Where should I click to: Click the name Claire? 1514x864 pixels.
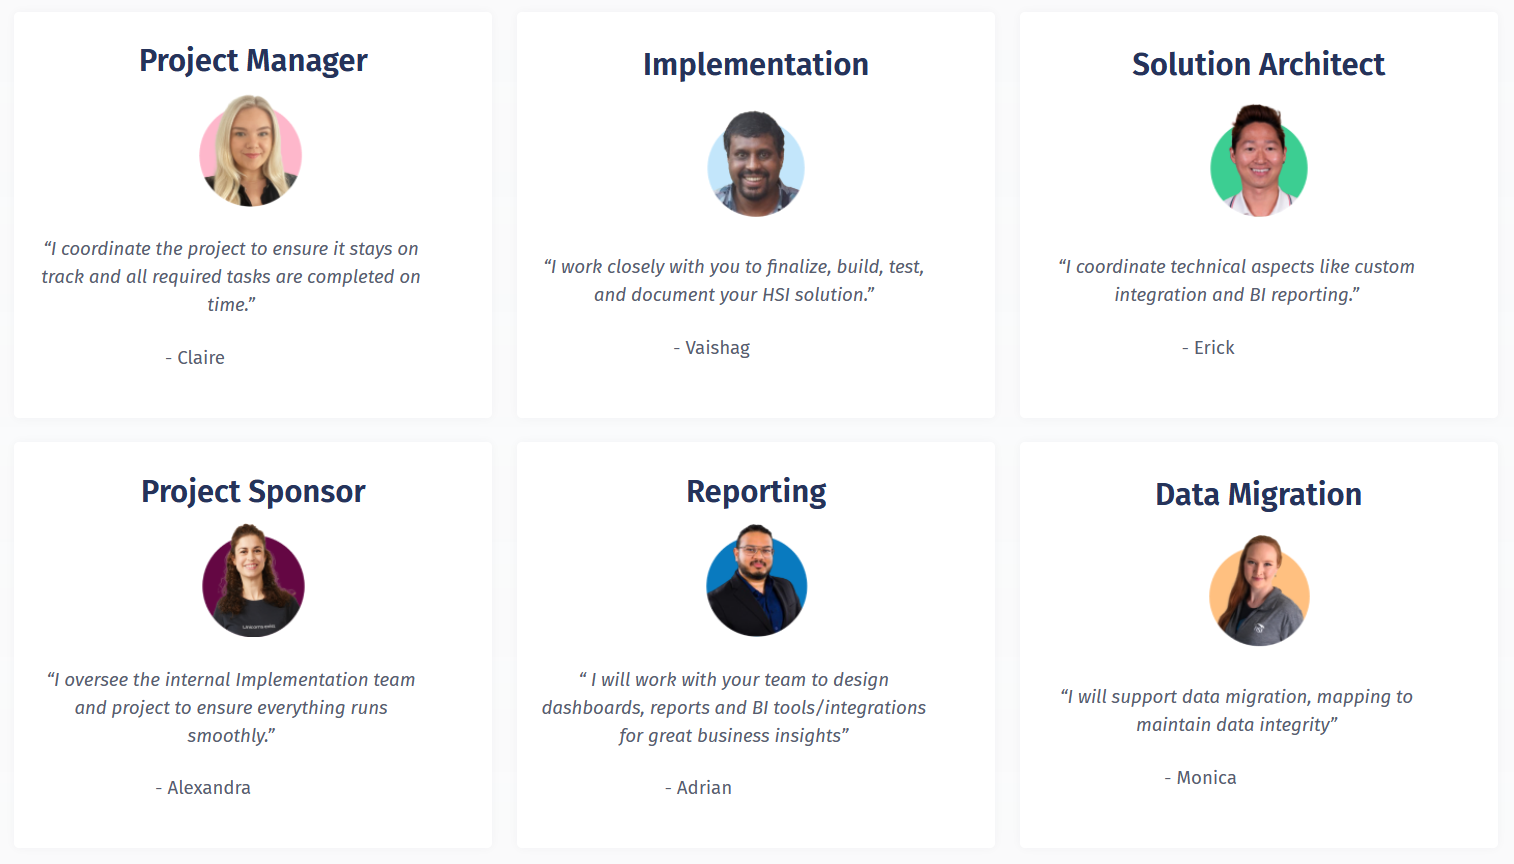point(200,358)
